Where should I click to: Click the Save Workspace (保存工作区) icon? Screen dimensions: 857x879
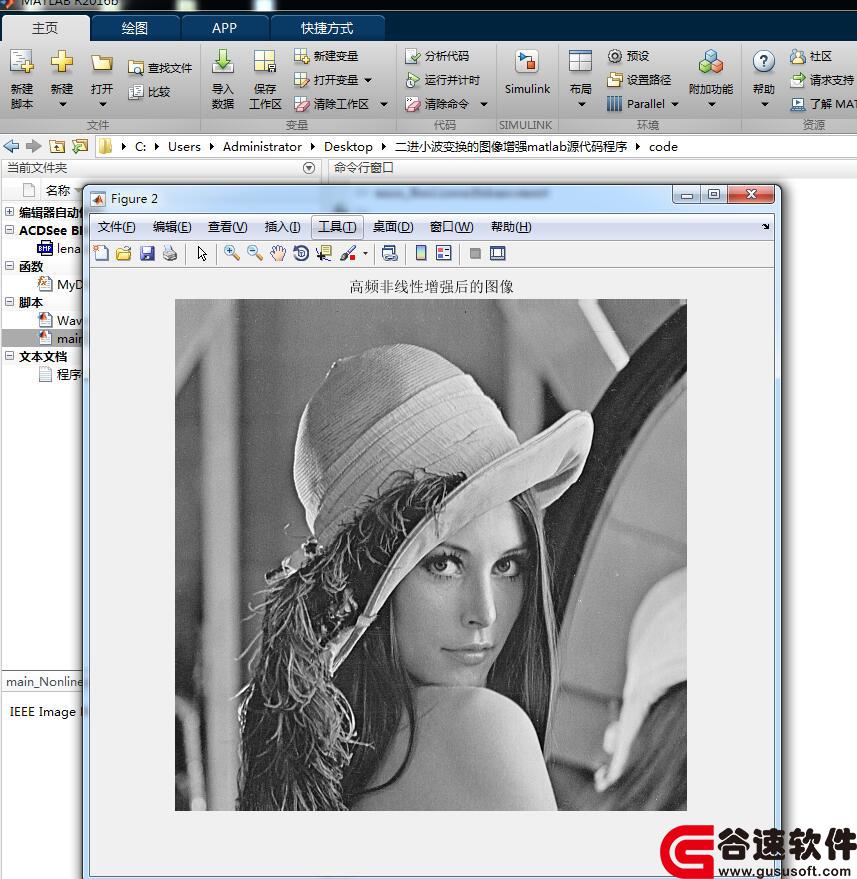coord(265,62)
